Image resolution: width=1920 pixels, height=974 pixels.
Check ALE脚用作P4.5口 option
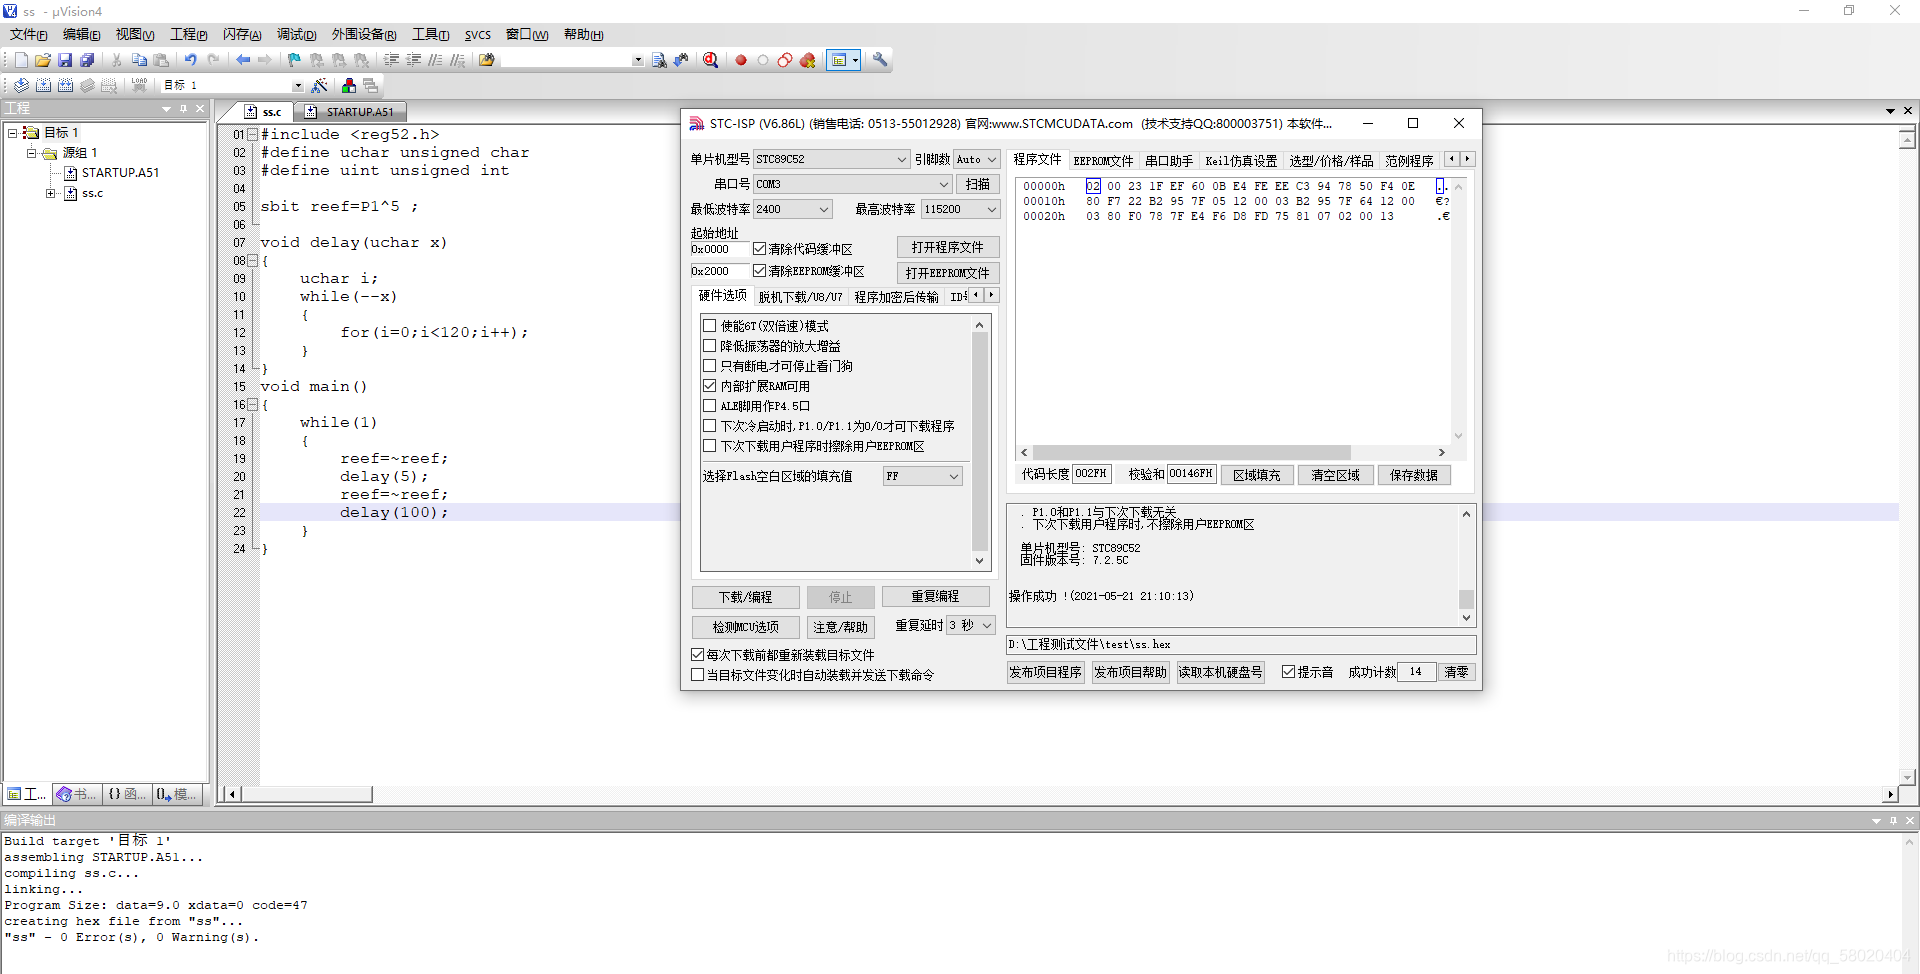click(709, 406)
